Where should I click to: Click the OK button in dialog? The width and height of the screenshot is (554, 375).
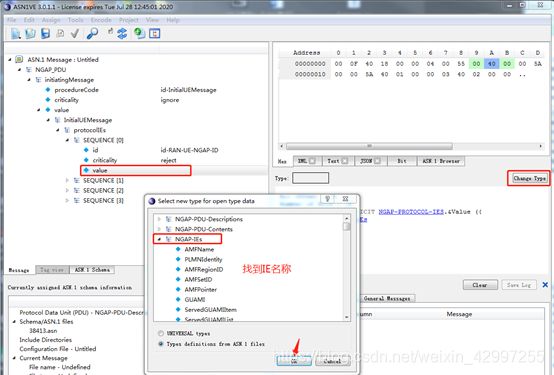pyautogui.click(x=294, y=361)
